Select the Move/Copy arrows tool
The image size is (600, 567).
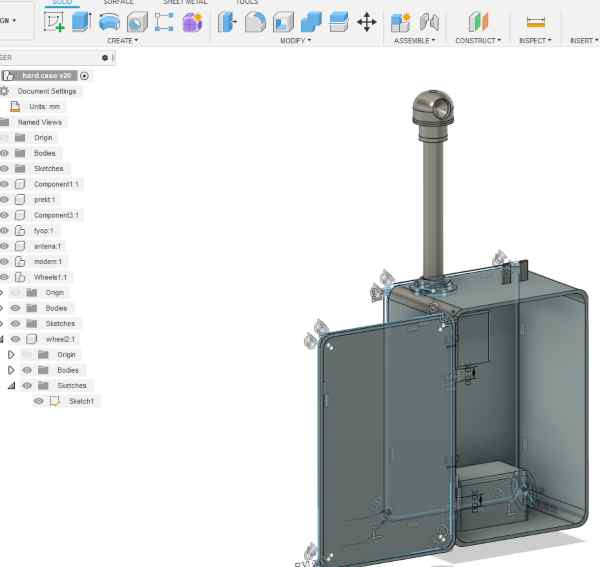pyautogui.click(x=367, y=22)
